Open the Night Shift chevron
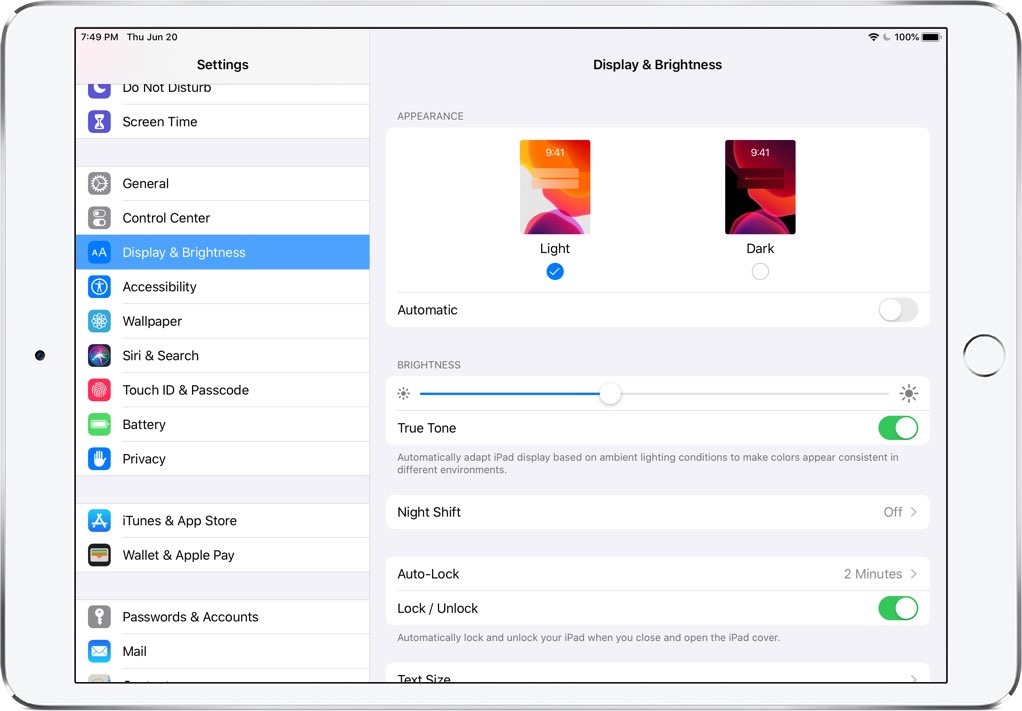 click(x=914, y=512)
